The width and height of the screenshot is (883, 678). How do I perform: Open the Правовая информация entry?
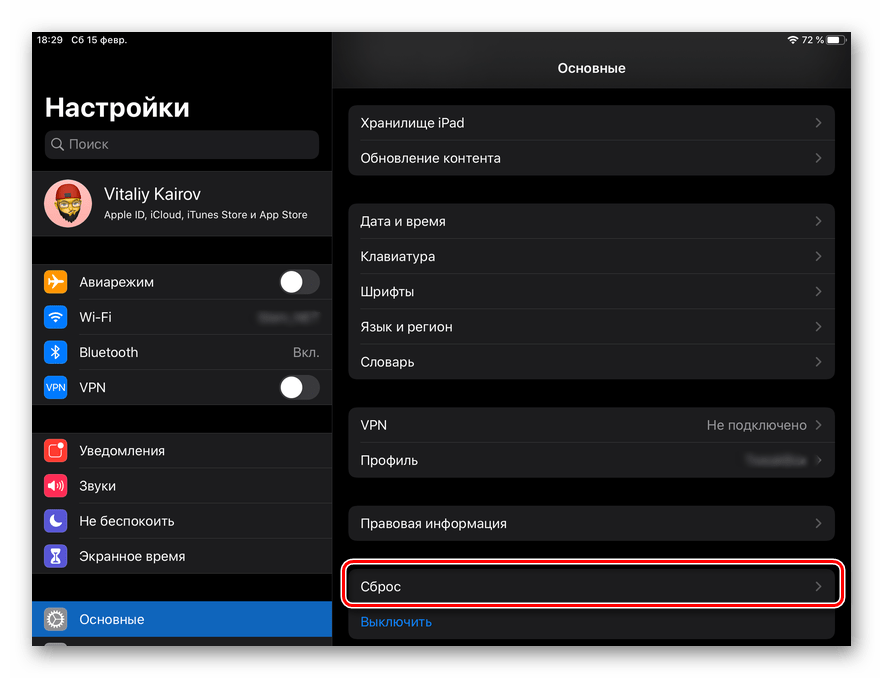(x=590, y=523)
